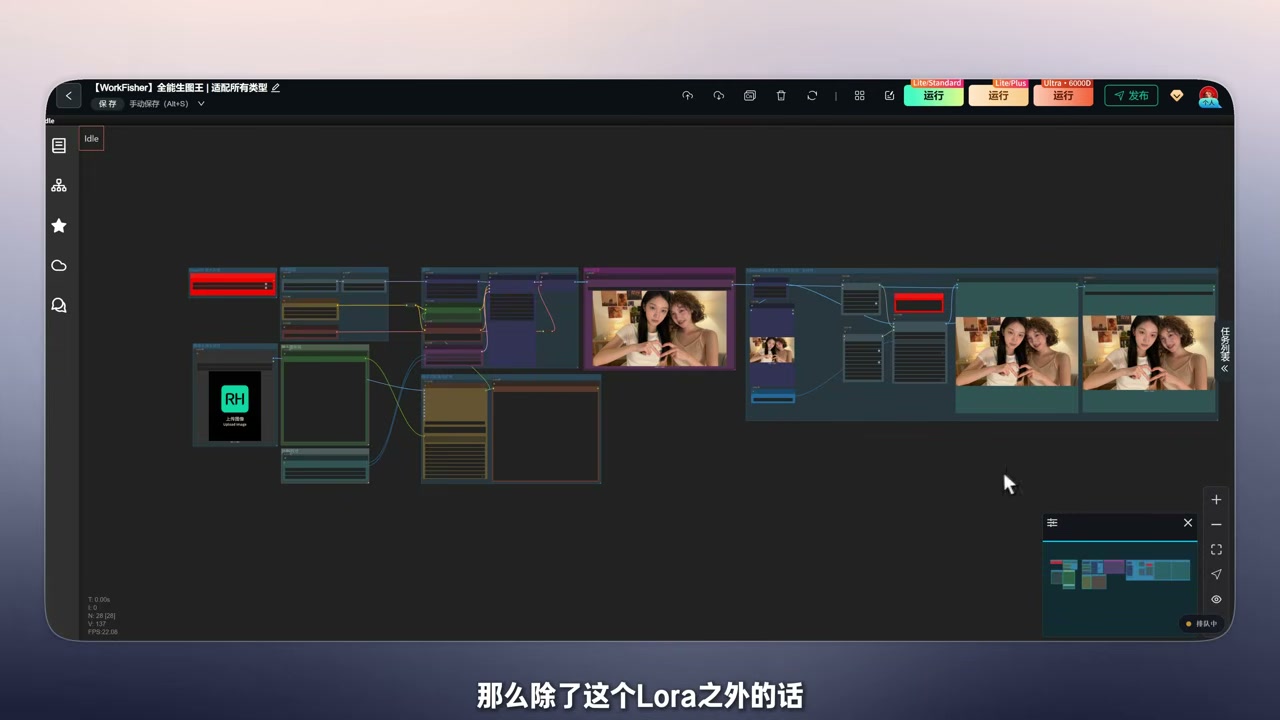
Task: Run workflow with Ultra 6000D 运行 button
Action: pyautogui.click(x=1063, y=96)
